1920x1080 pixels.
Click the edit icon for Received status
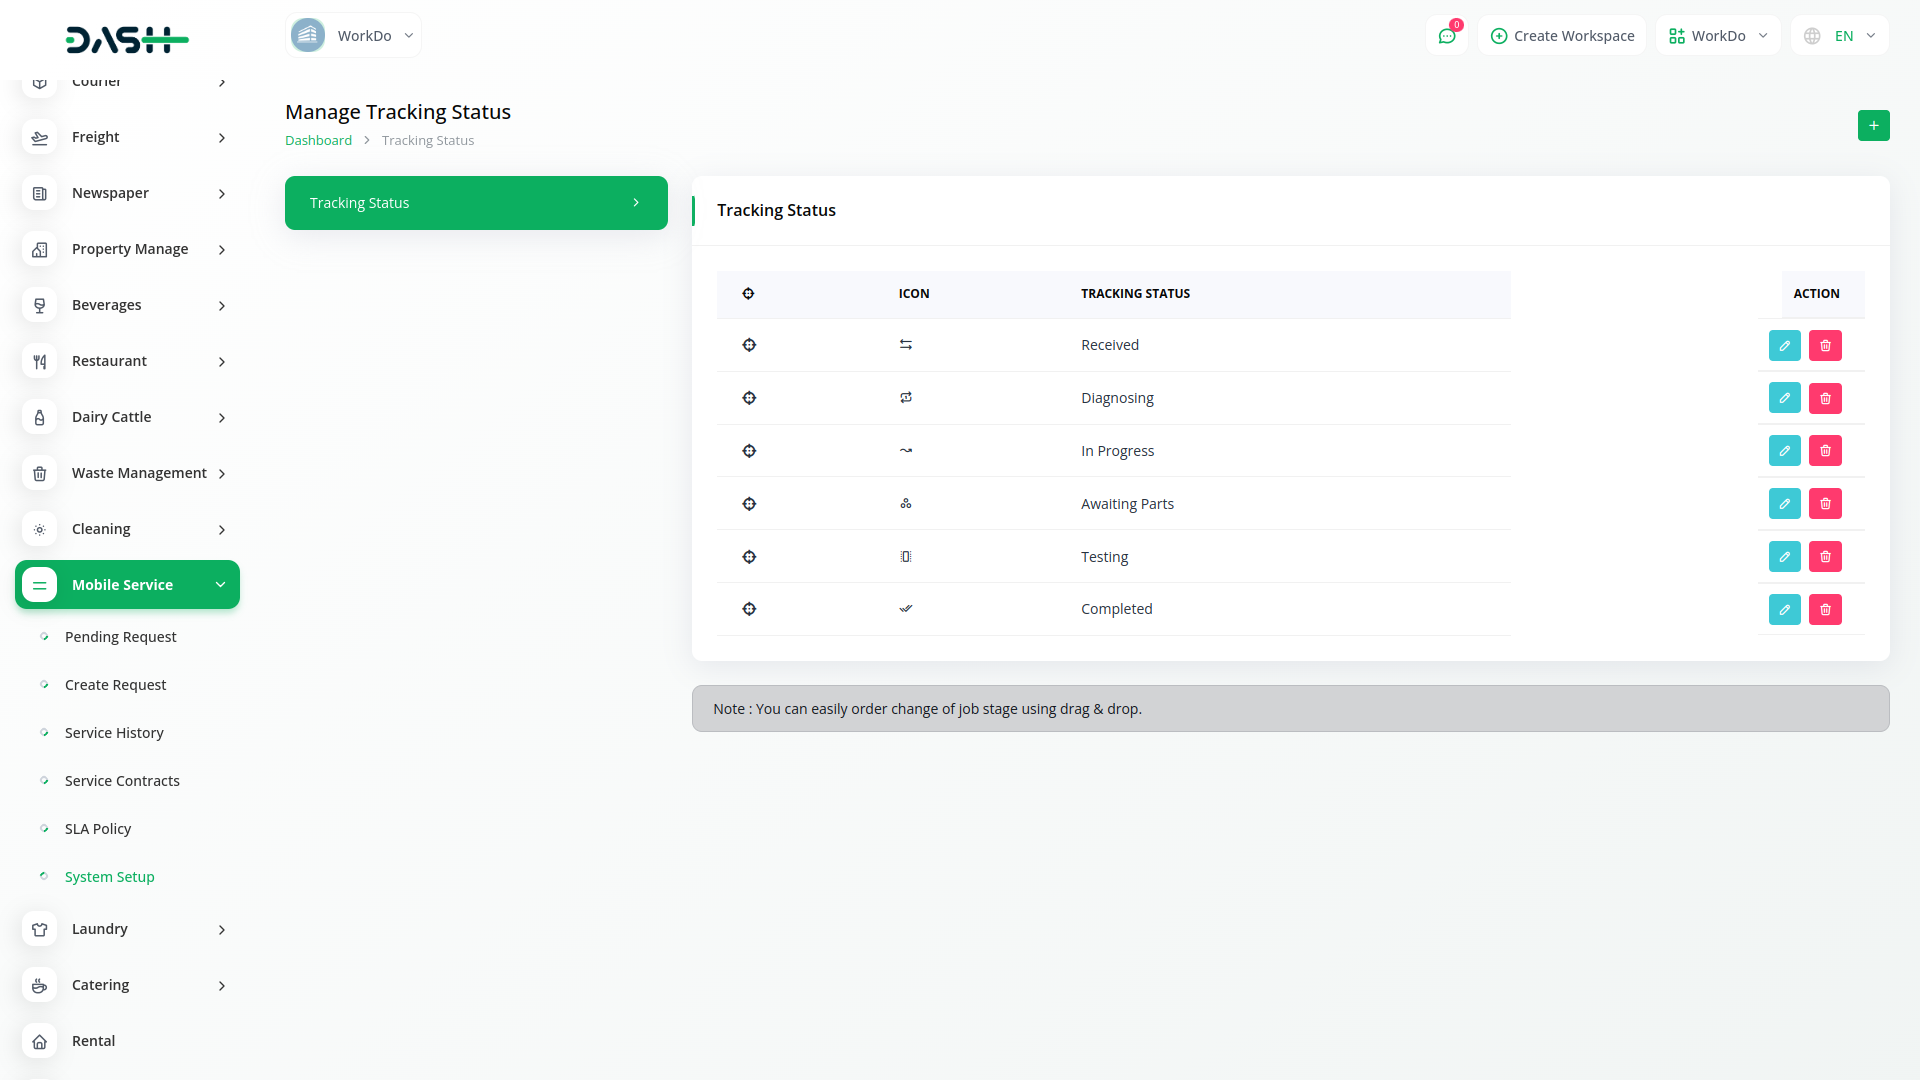click(x=1784, y=345)
